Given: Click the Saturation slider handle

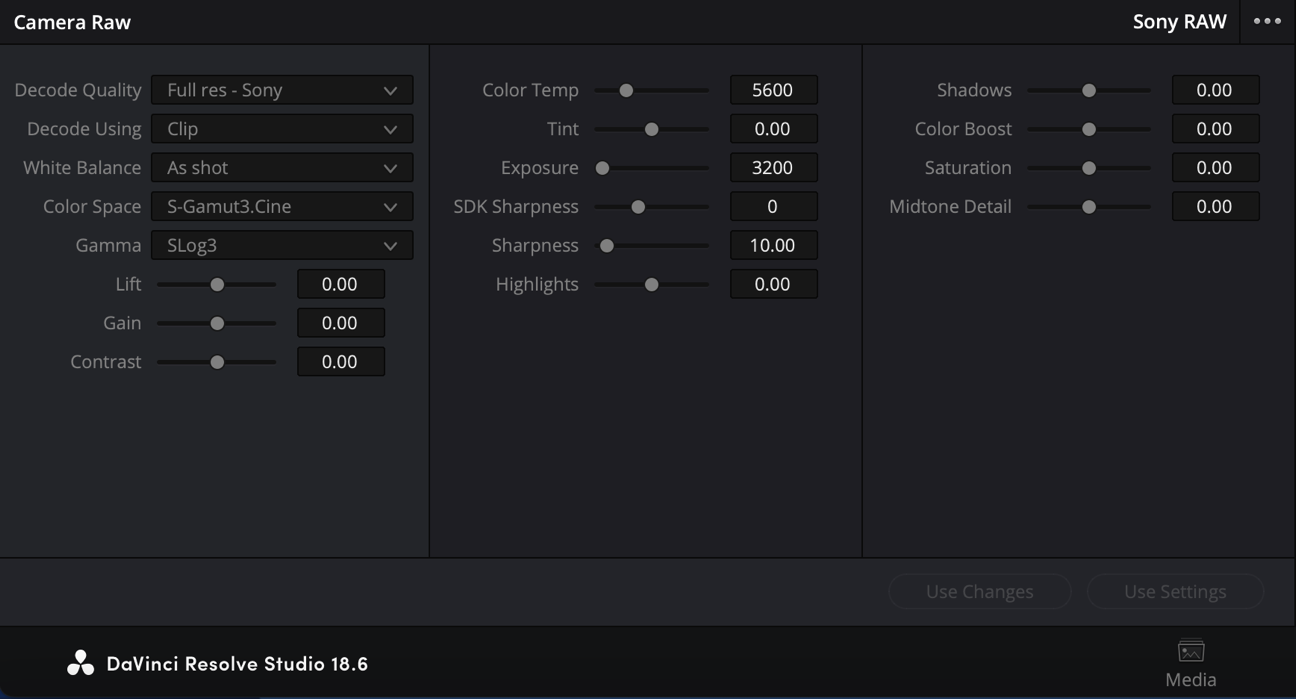Looking at the screenshot, I should pyautogui.click(x=1089, y=168).
